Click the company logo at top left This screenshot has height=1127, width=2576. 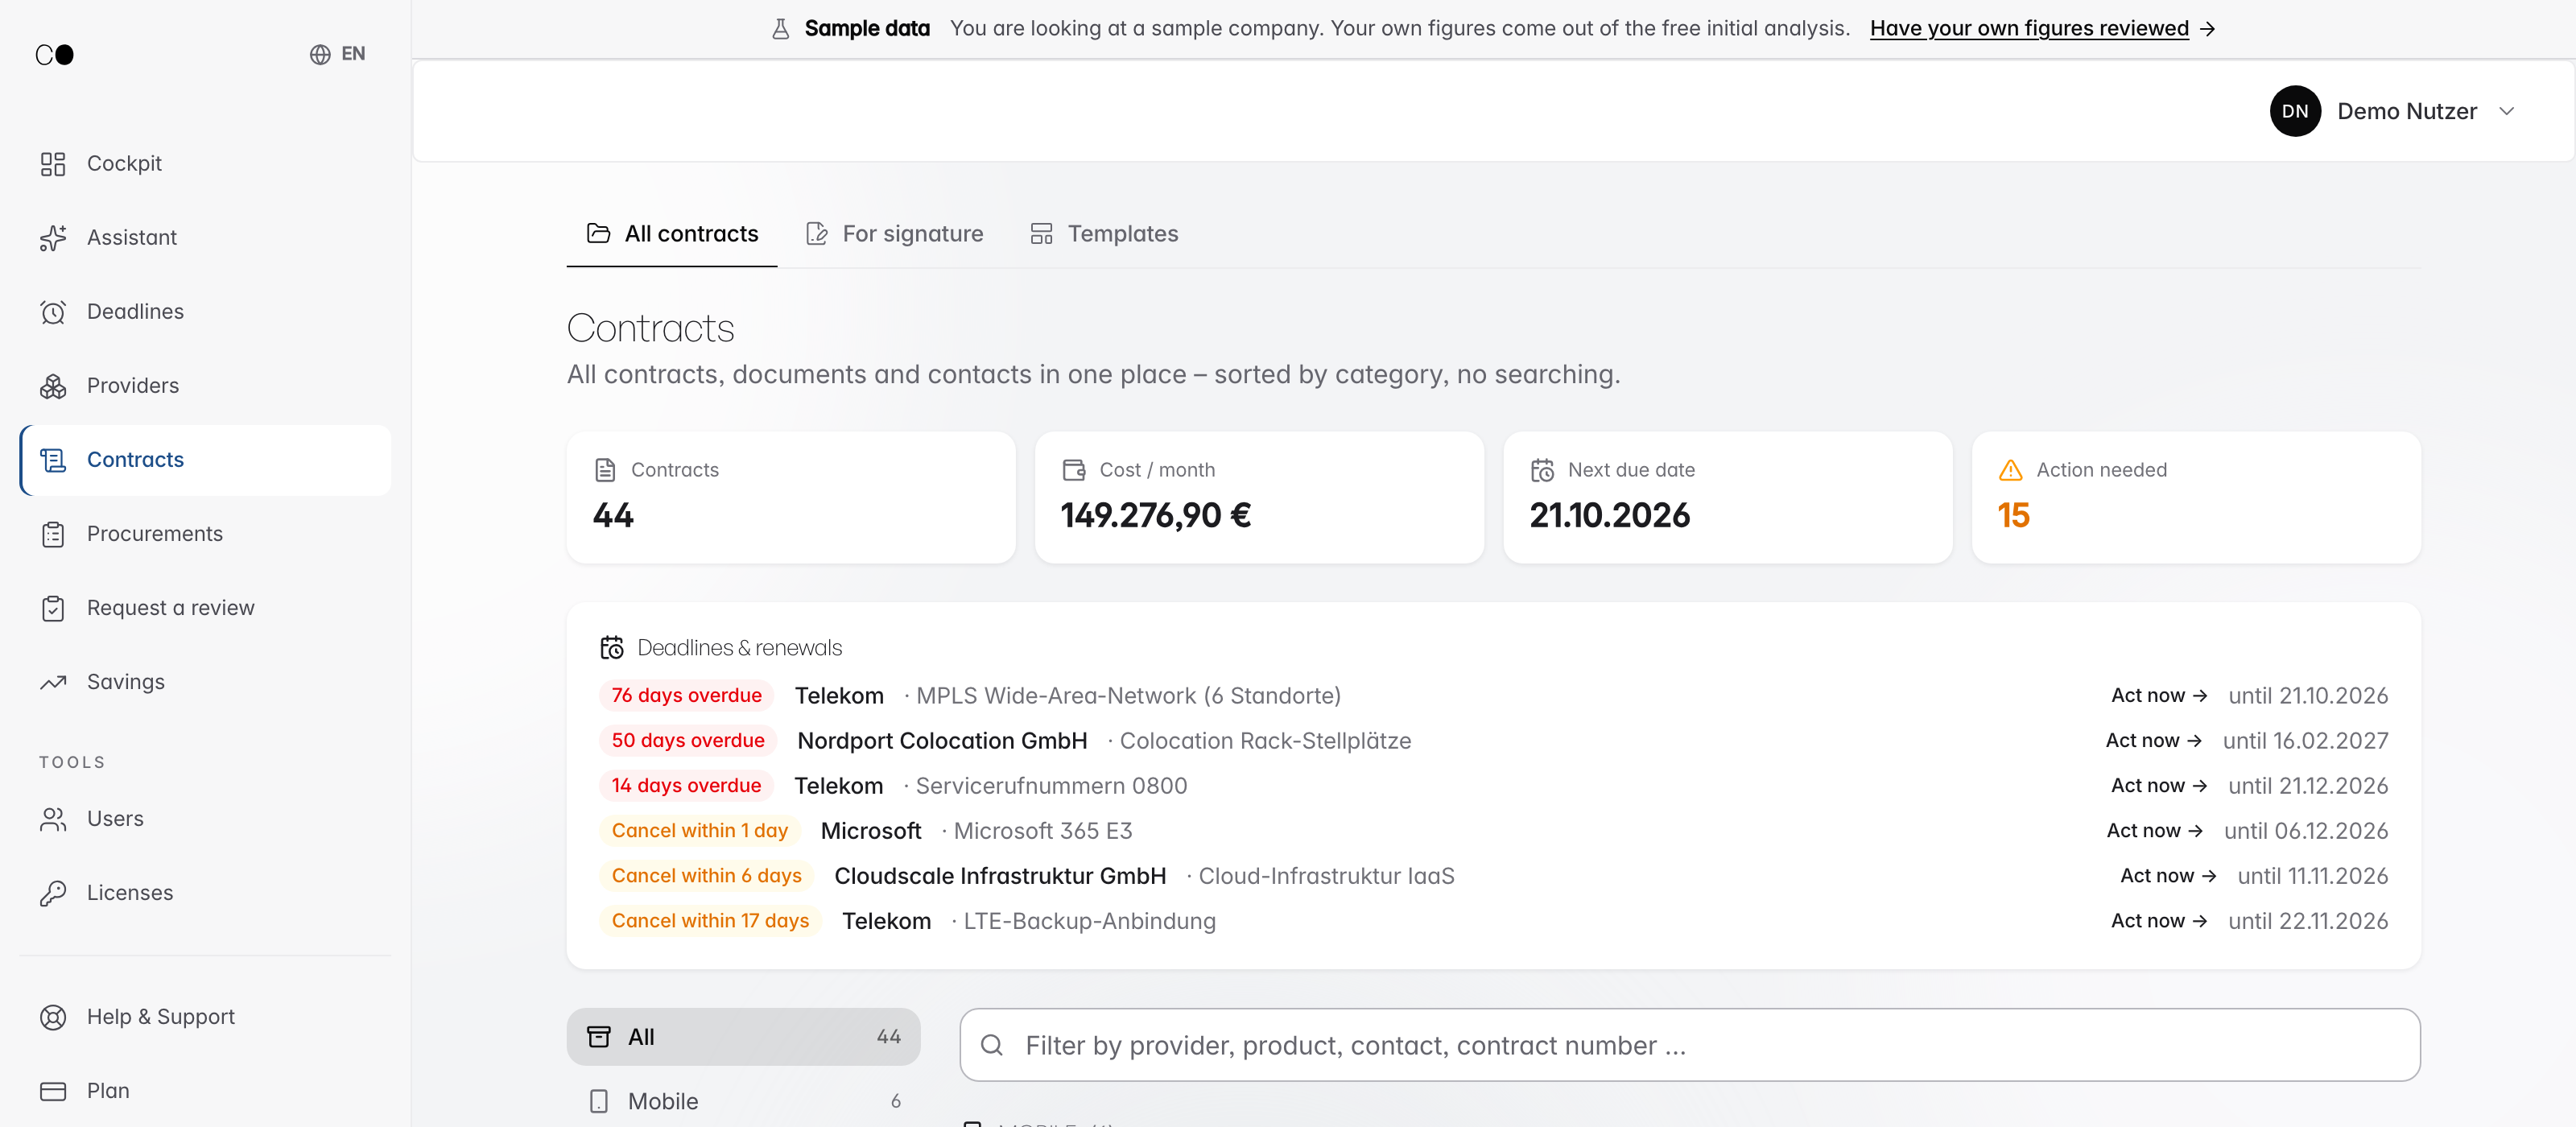point(55,54)
